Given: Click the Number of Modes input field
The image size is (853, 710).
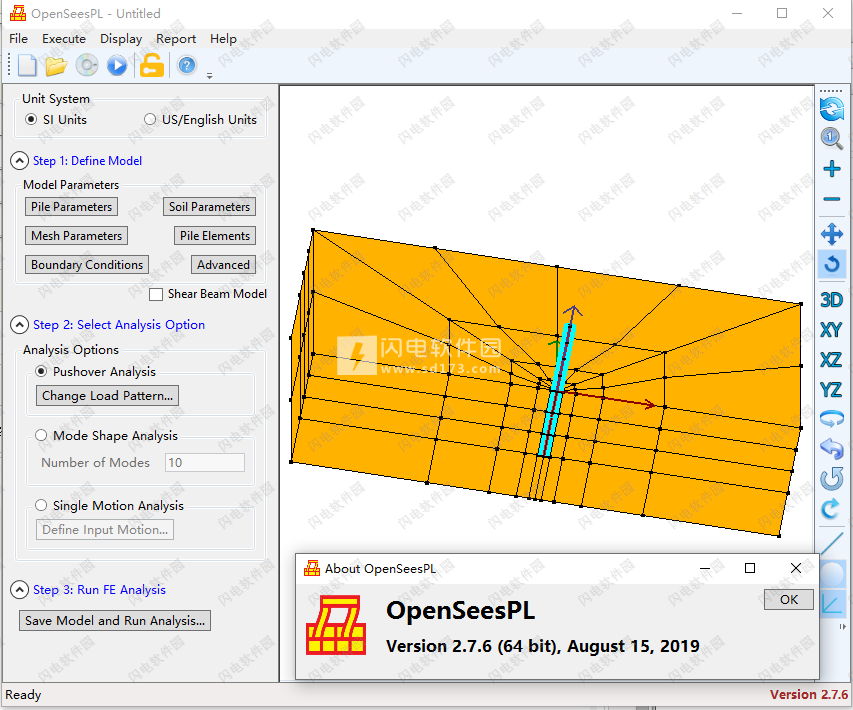Looking at the screenshot, I should coord(205,462).
